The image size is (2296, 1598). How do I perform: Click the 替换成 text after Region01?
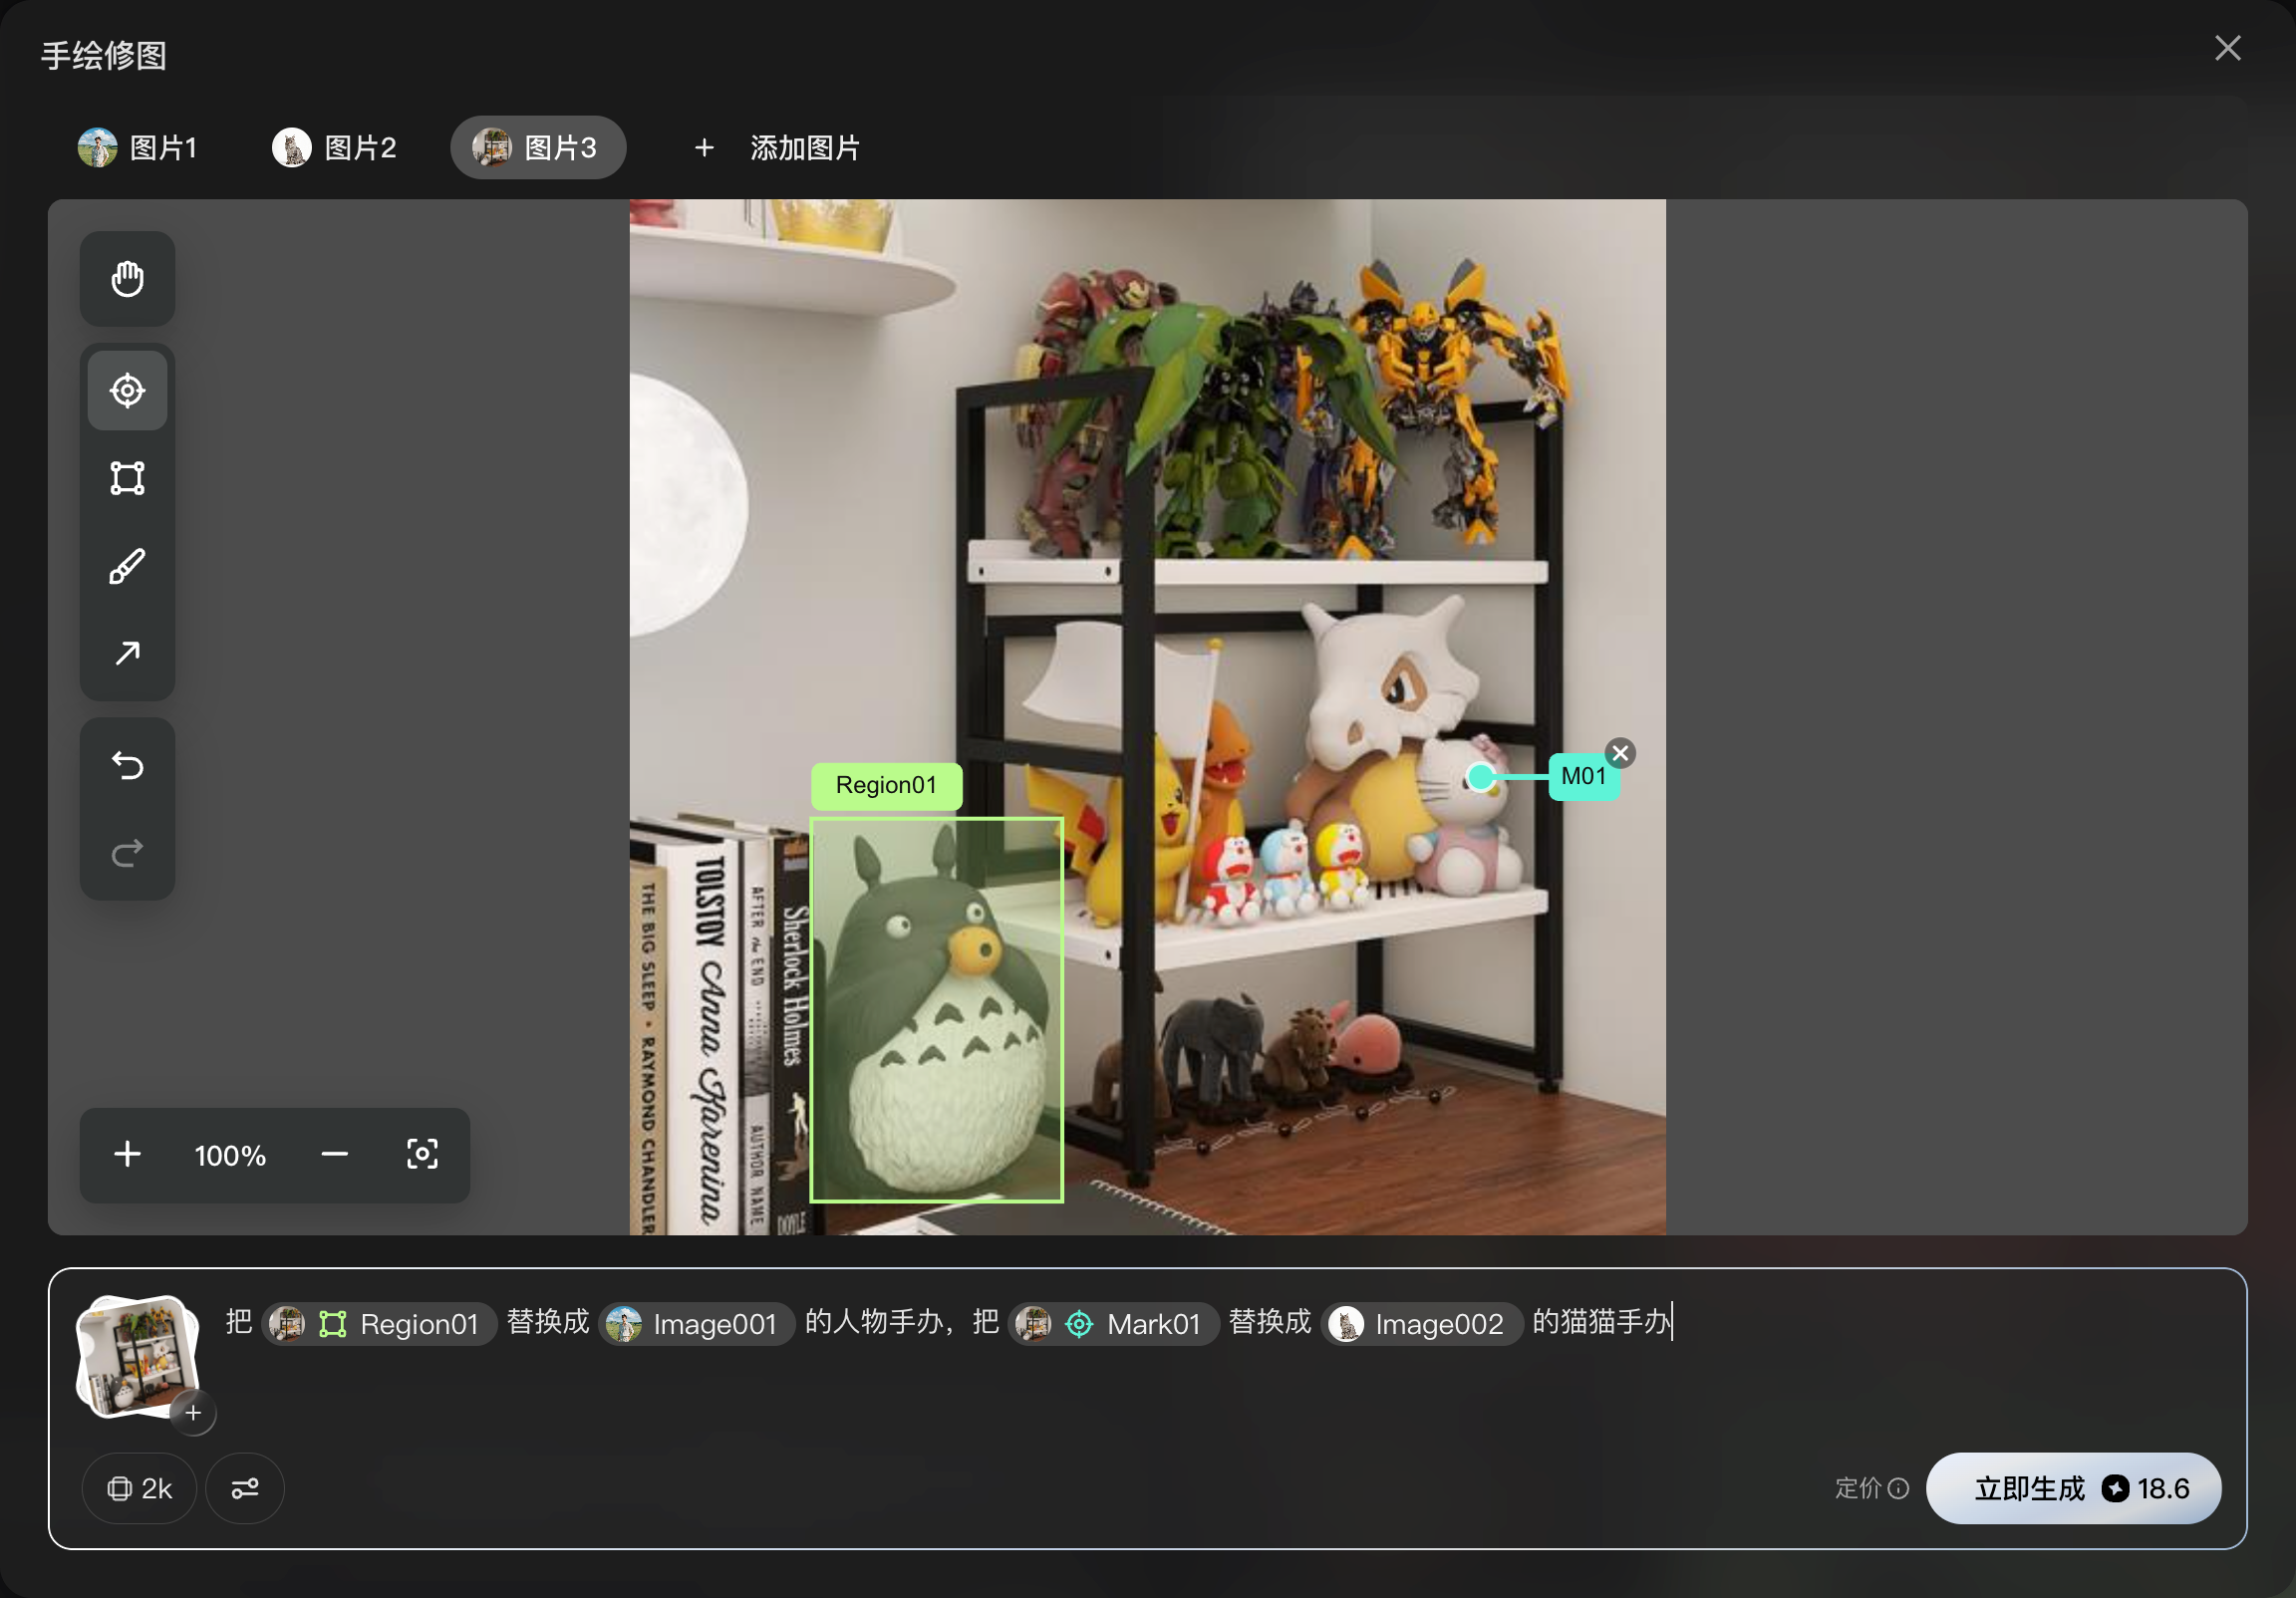pos(548,1322)
